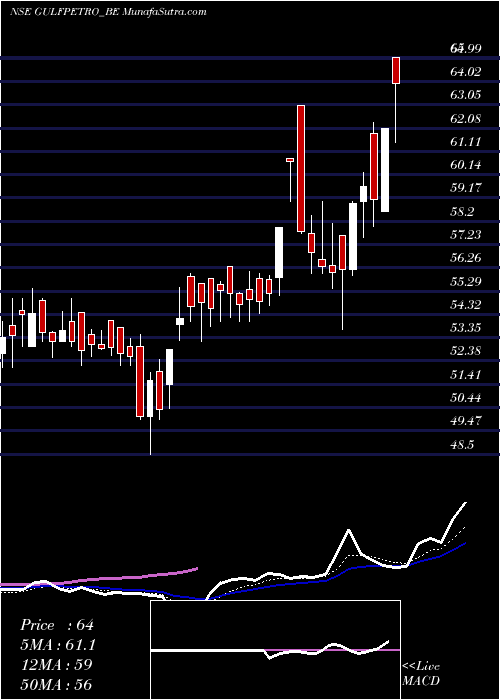Click the 49.47 price axis label
Viewport: 500px width, 700px height.
(466, 421)
